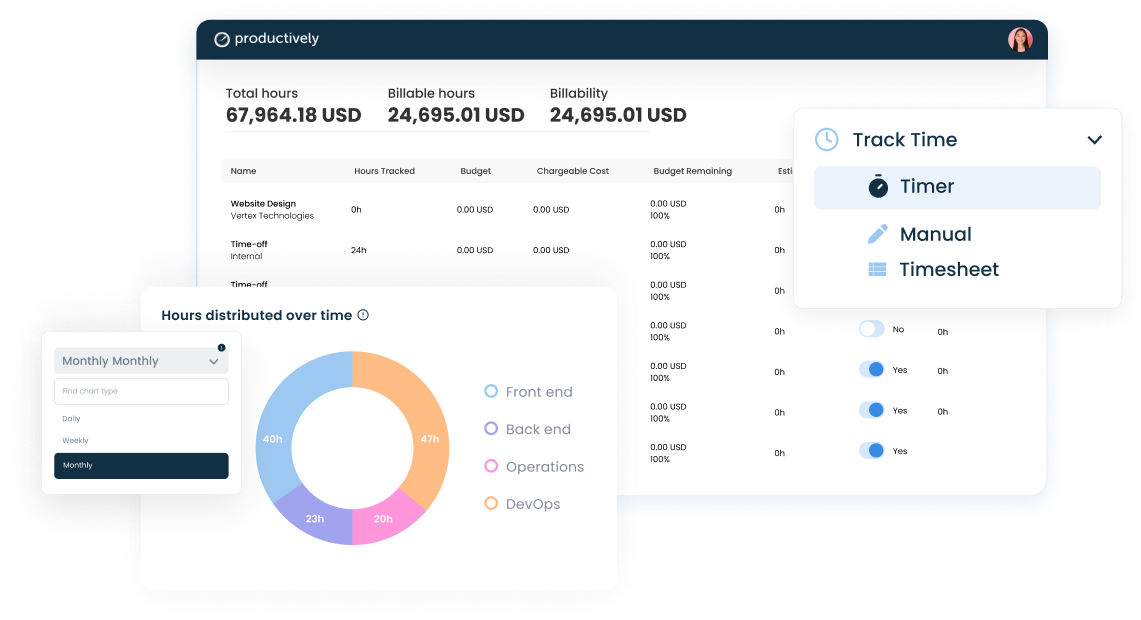This screenshot has width=1141, height=620.
Task: Sort by the Hours Tracked column header
Action: (384, 171)
